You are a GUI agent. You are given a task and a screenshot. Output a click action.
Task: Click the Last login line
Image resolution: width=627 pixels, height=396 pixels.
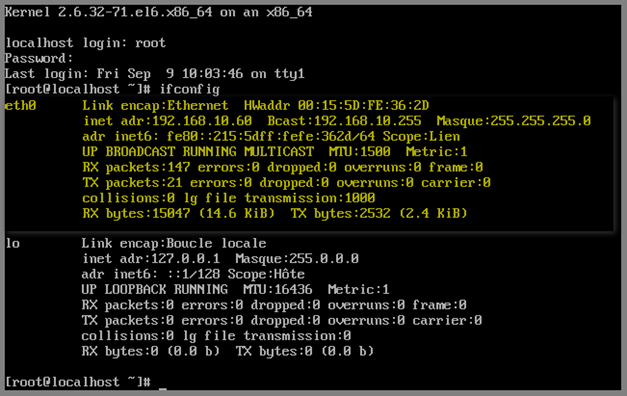point(155,74)
